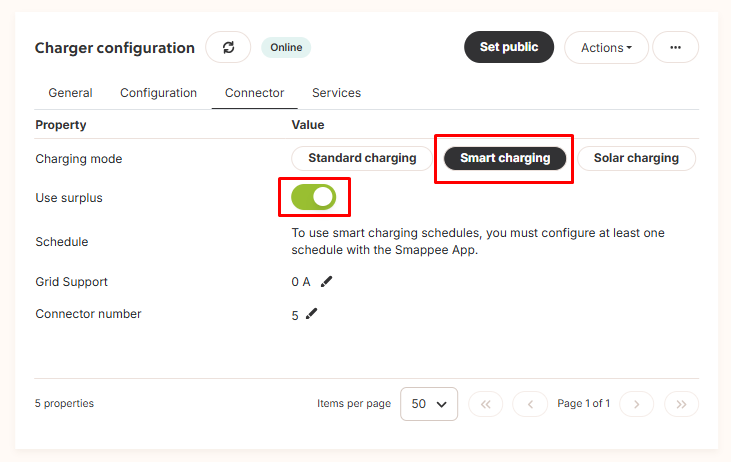Select the Connector tab
The width and height of the screenshot is (731, 462).
point(255,93)
